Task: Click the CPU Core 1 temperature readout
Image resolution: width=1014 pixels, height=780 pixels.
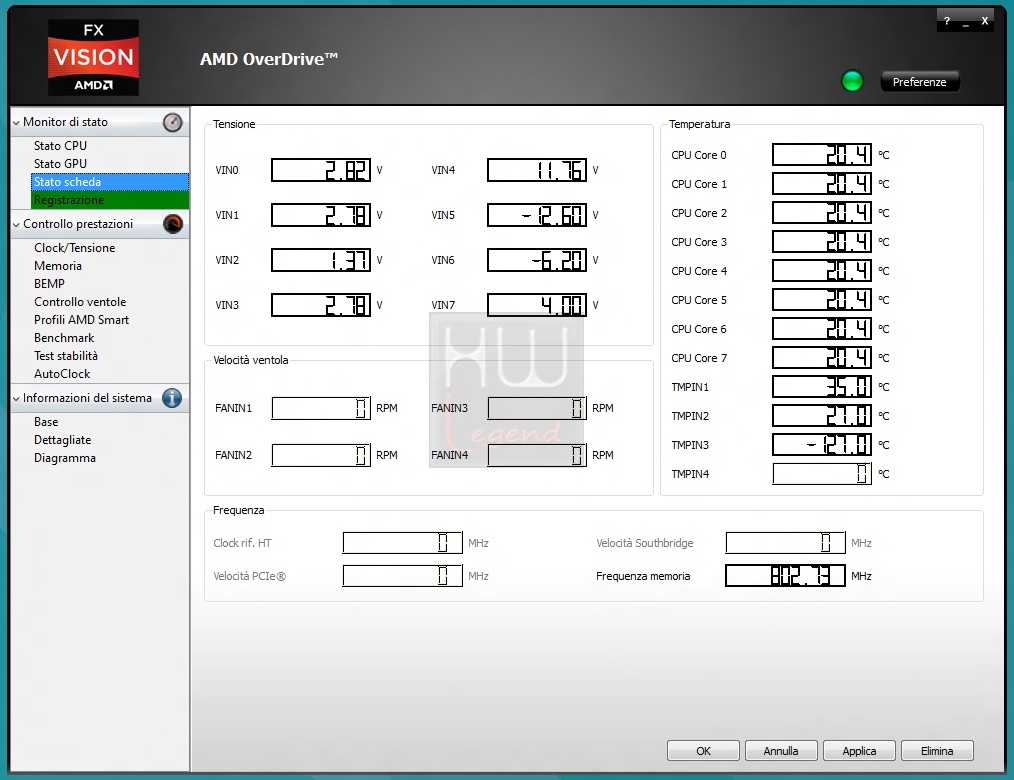Action: (822, 184)
